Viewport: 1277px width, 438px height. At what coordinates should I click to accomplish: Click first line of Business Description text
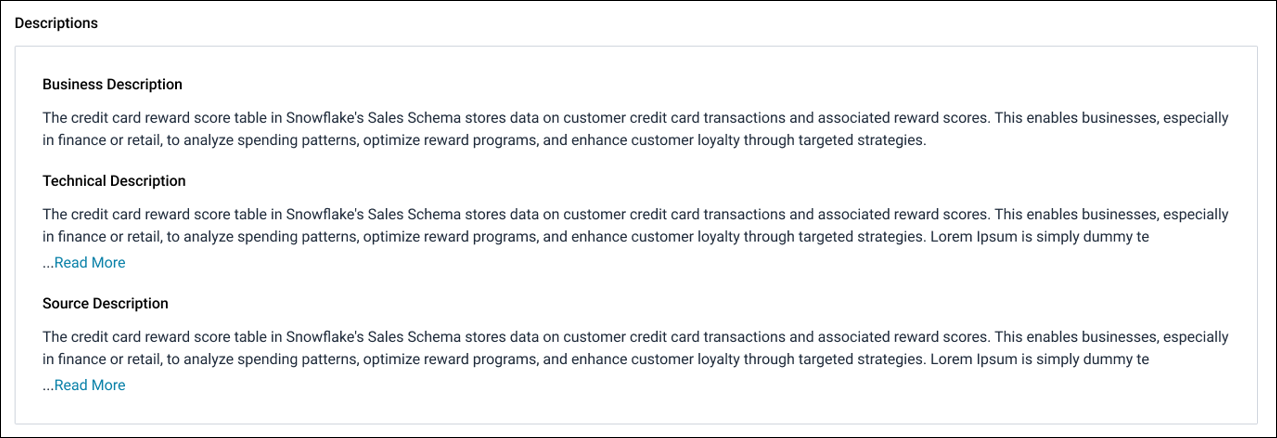point(635,118)
